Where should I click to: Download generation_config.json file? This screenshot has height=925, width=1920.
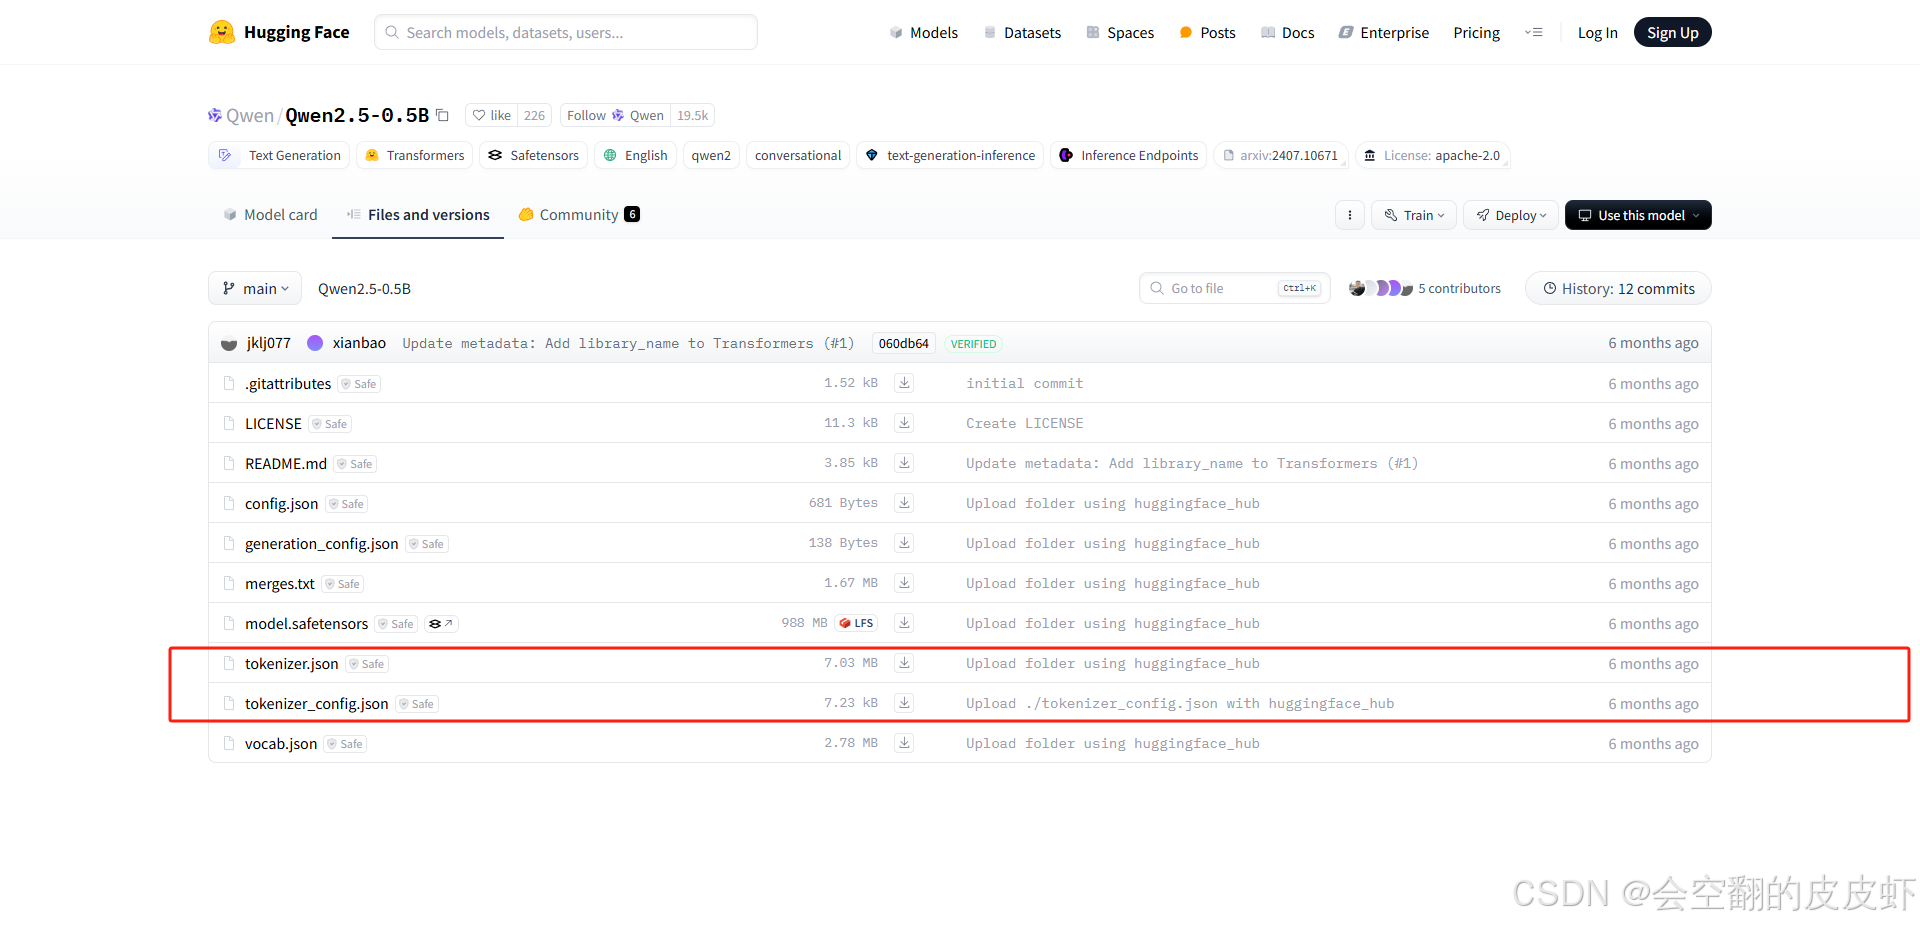(x=904, y=543)
